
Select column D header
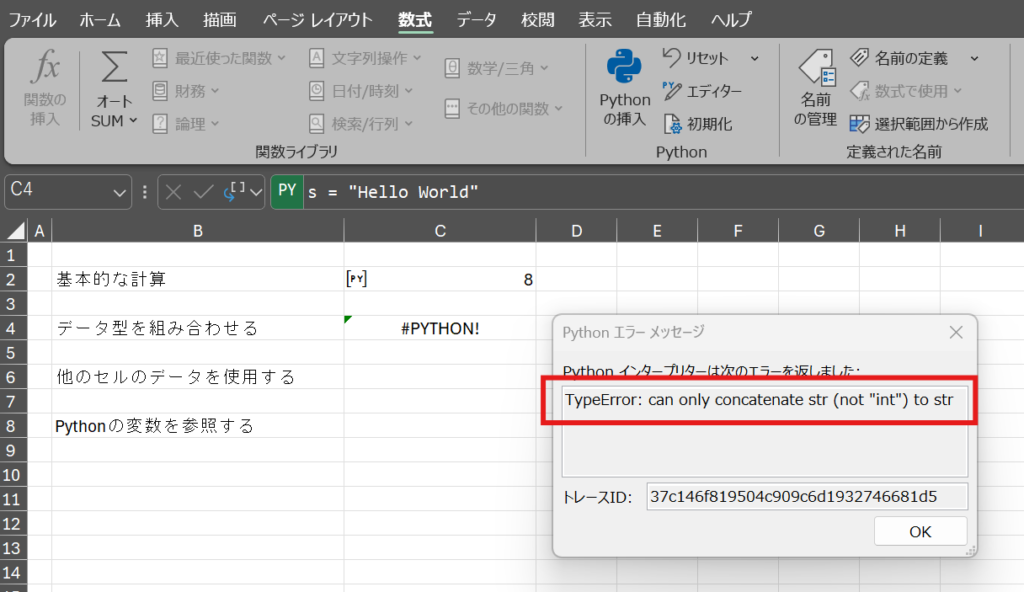coord(576,232)
